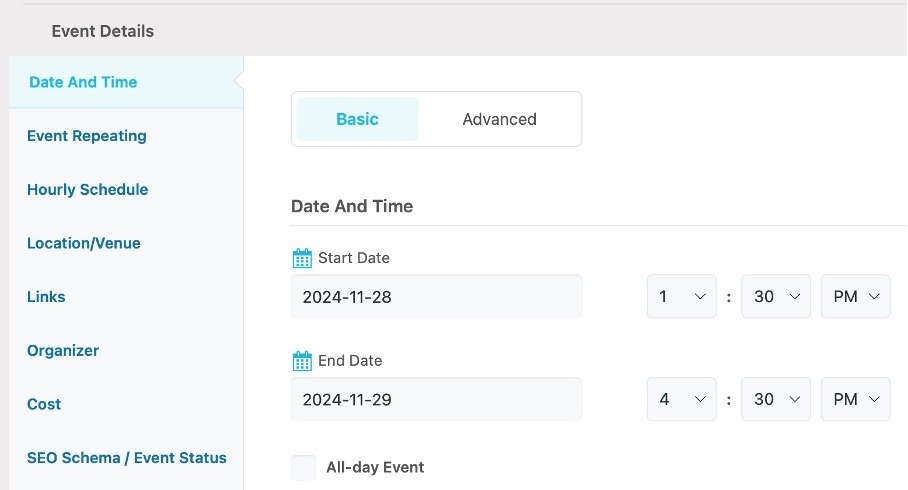Viewport: 908px width, 490px height.
Task: Click the End Date input field
Action: coord(437,399)
